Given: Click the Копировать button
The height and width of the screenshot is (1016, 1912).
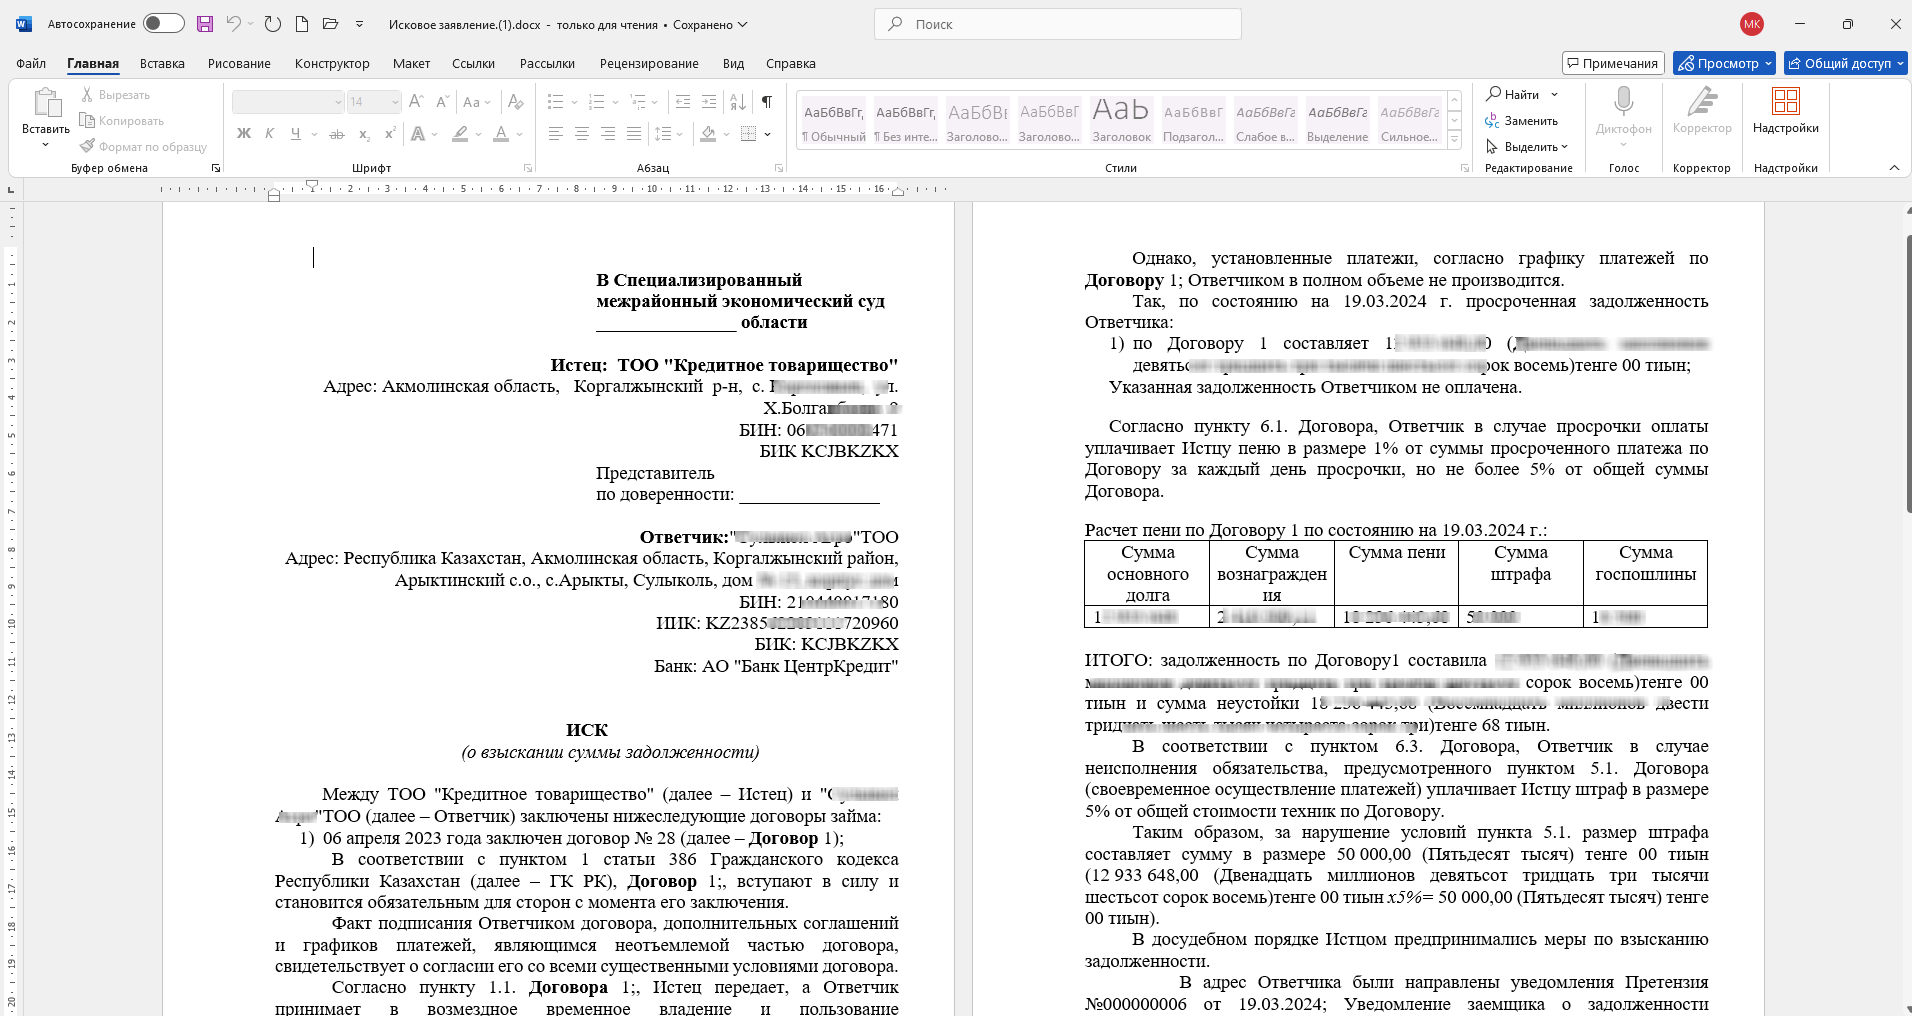Looking at the screenshot, I should [122, 121].
